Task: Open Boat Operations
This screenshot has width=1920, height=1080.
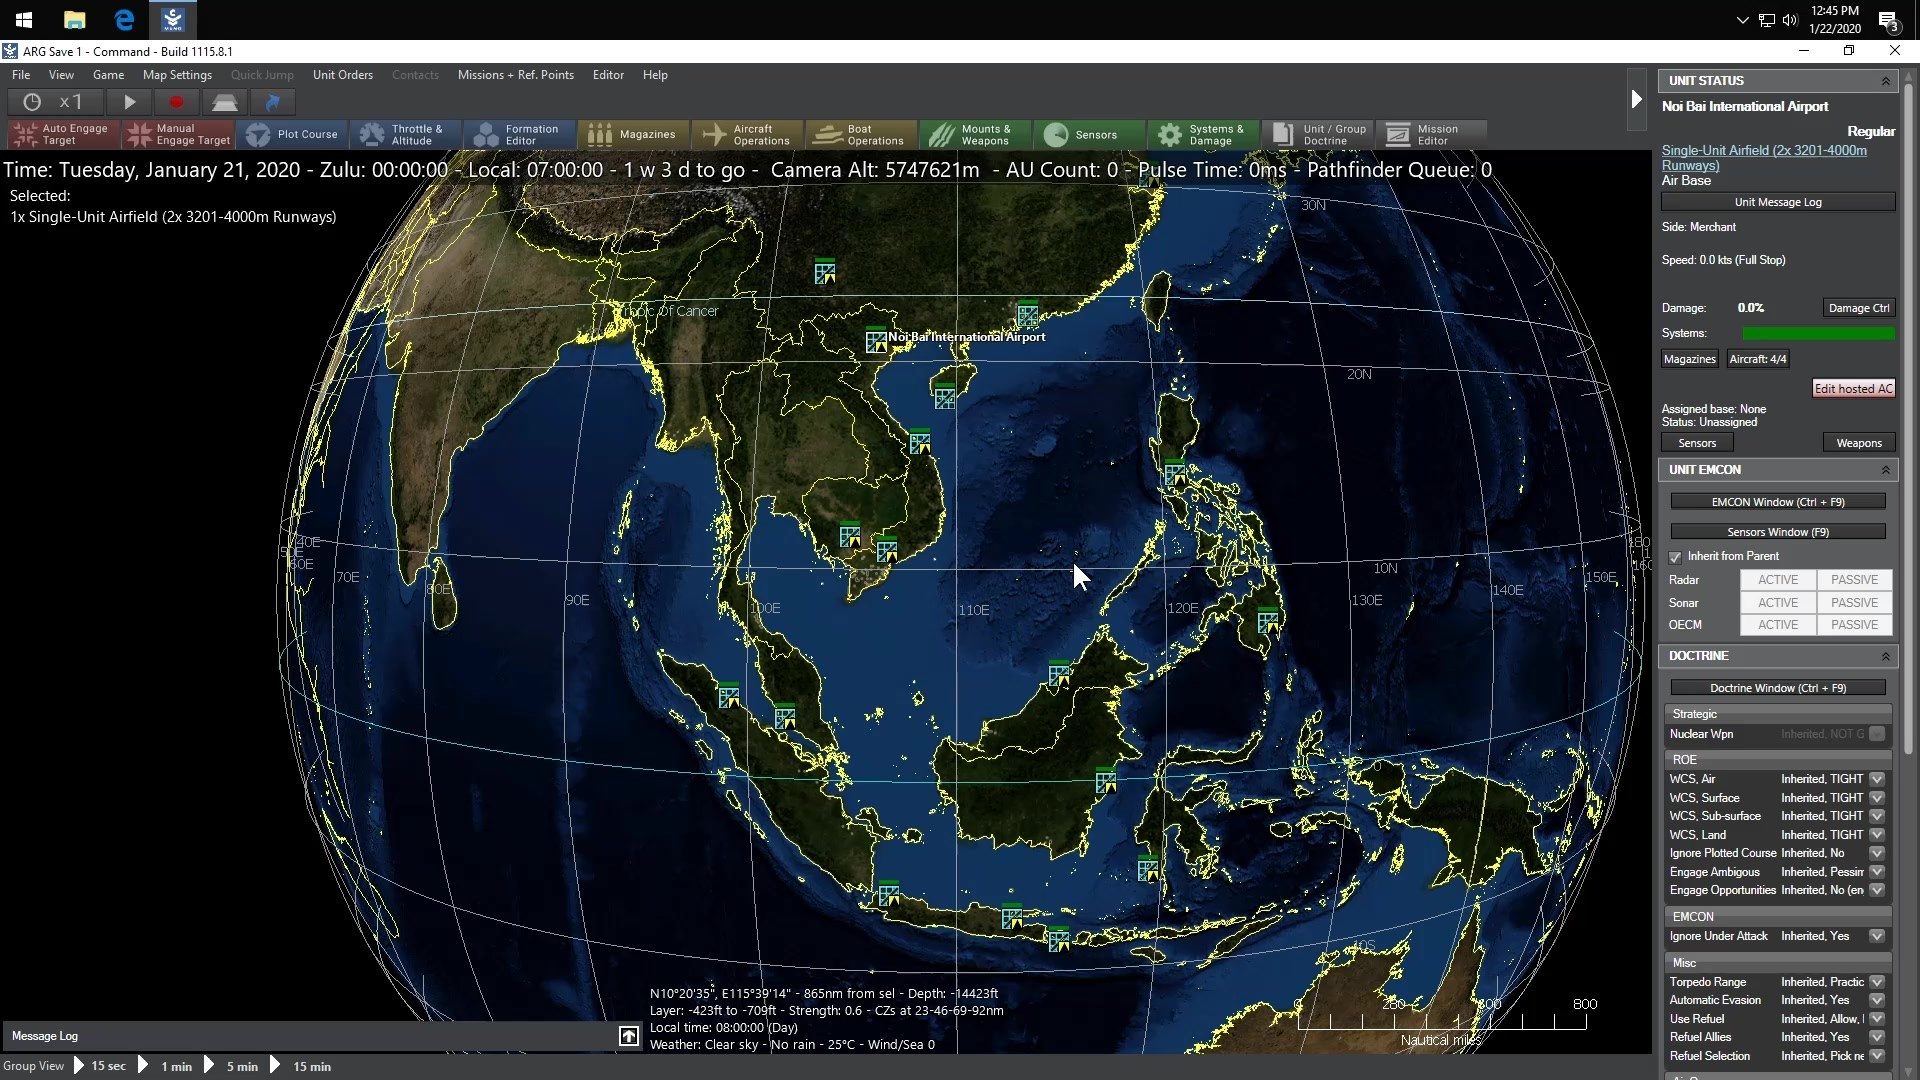Action: pyautogui.click(x=860, y=134)
